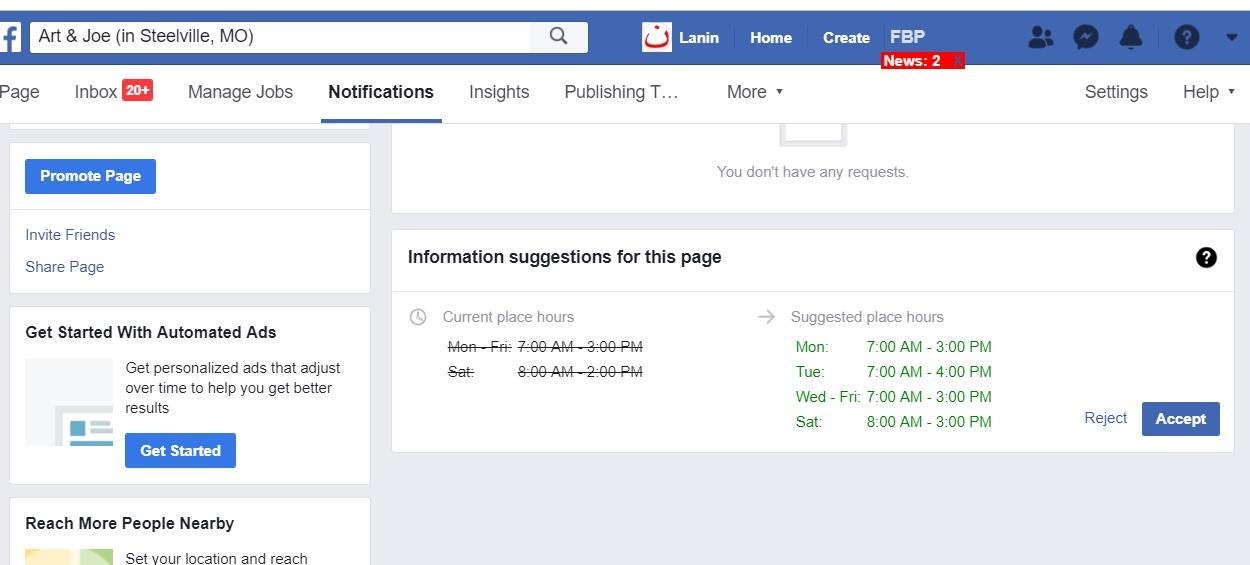Open the account dropdown arrow

click(1231, 37)
